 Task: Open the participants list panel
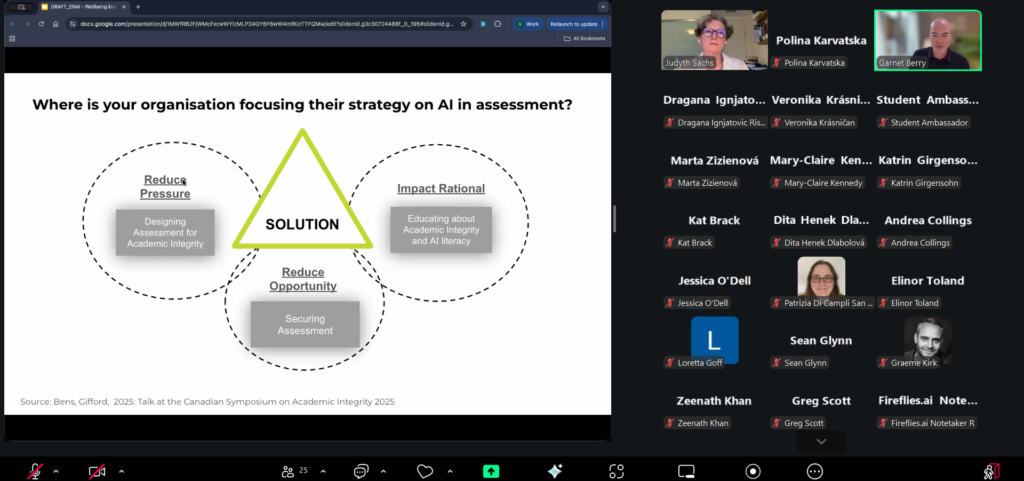[289, 471]
